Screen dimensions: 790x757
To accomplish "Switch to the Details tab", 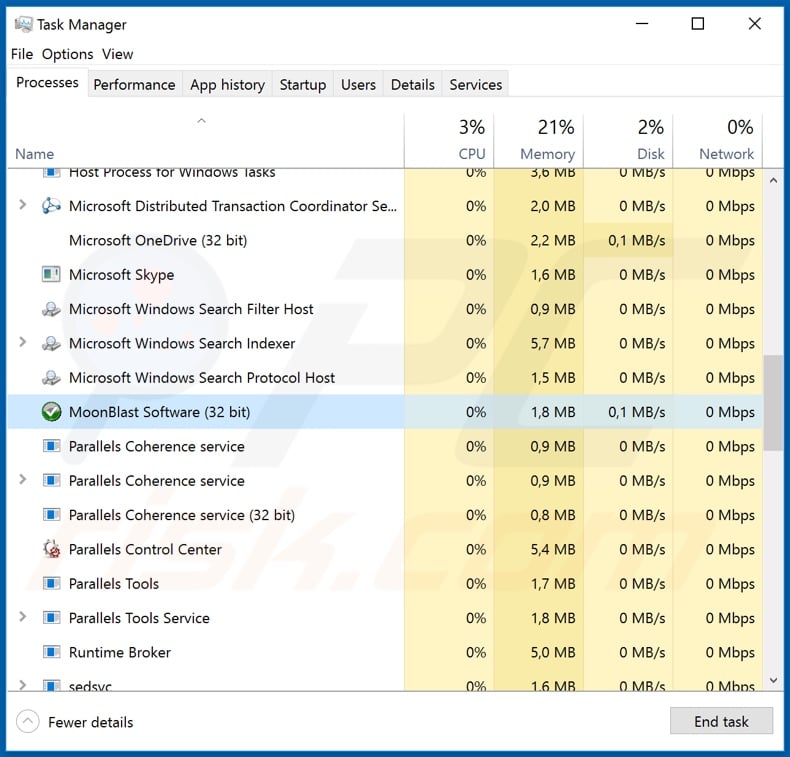I will [x=413, y=85].
